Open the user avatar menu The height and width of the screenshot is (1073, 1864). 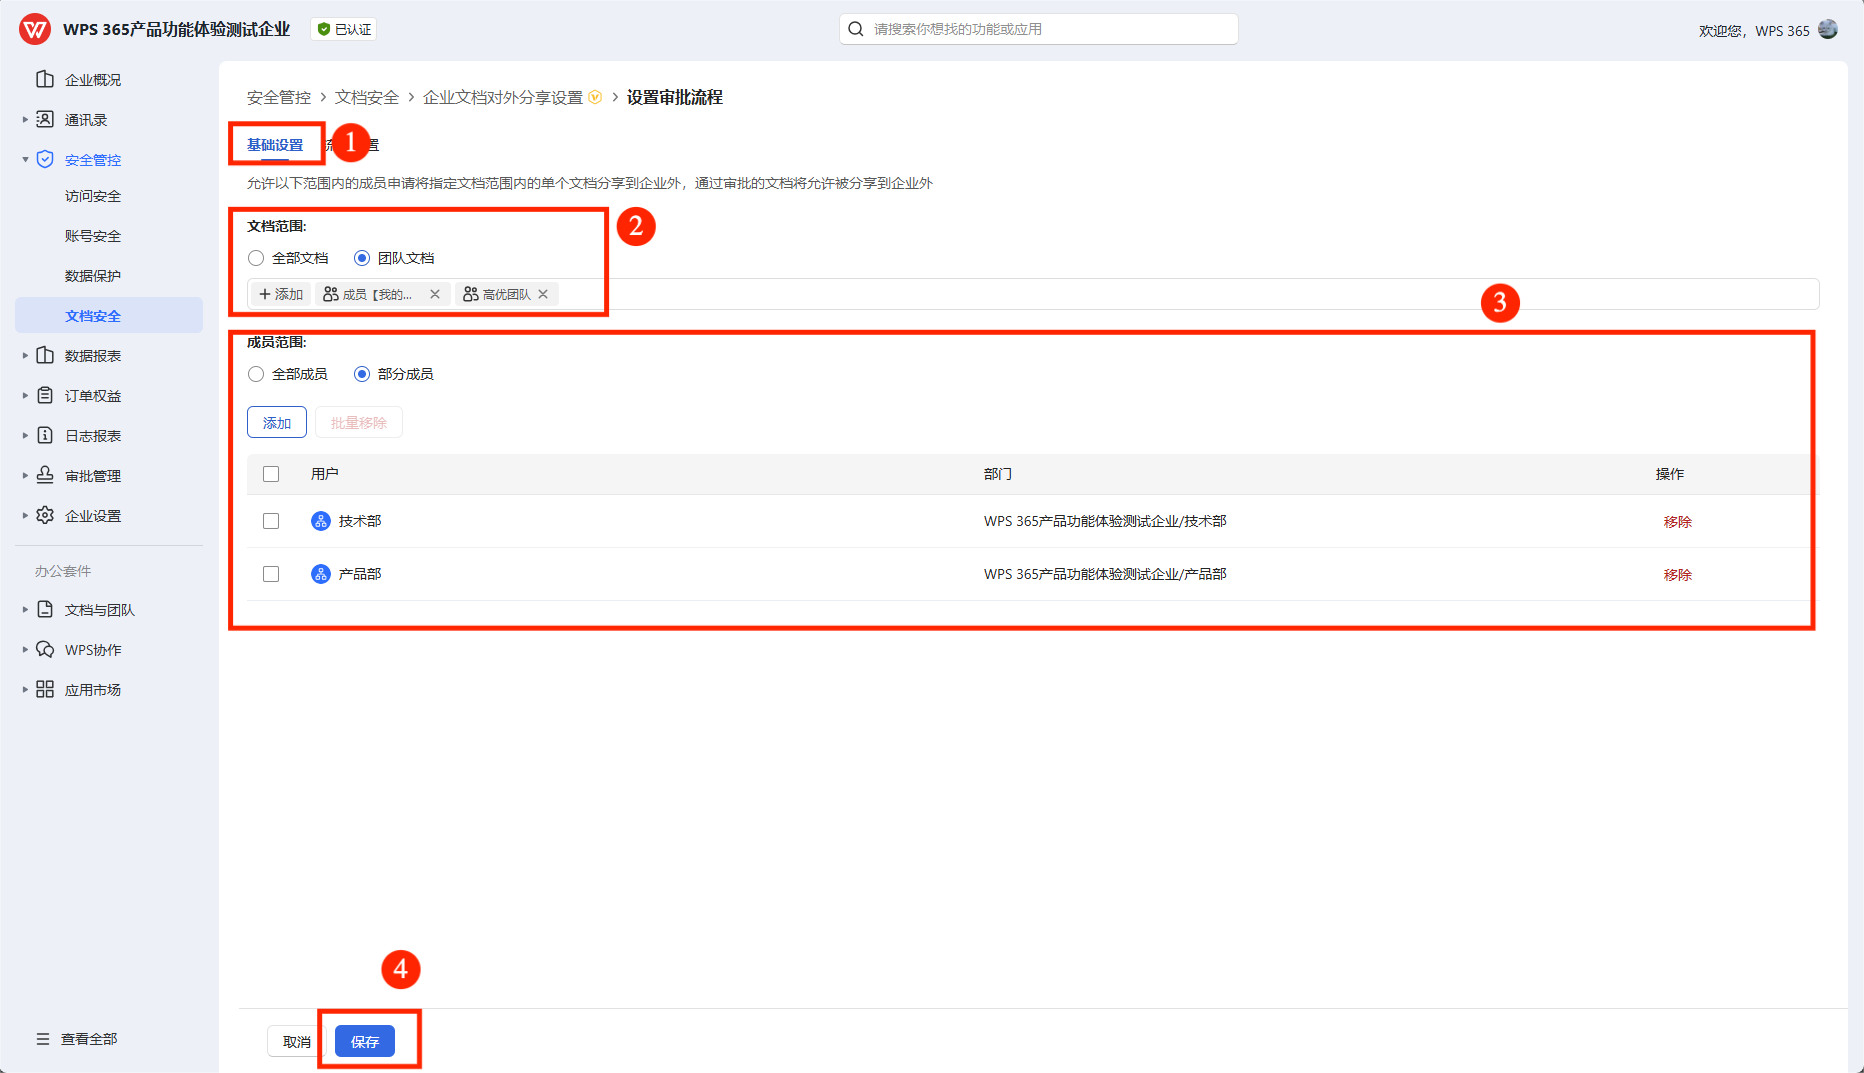pyautogui.click(x=1828, y=29)
